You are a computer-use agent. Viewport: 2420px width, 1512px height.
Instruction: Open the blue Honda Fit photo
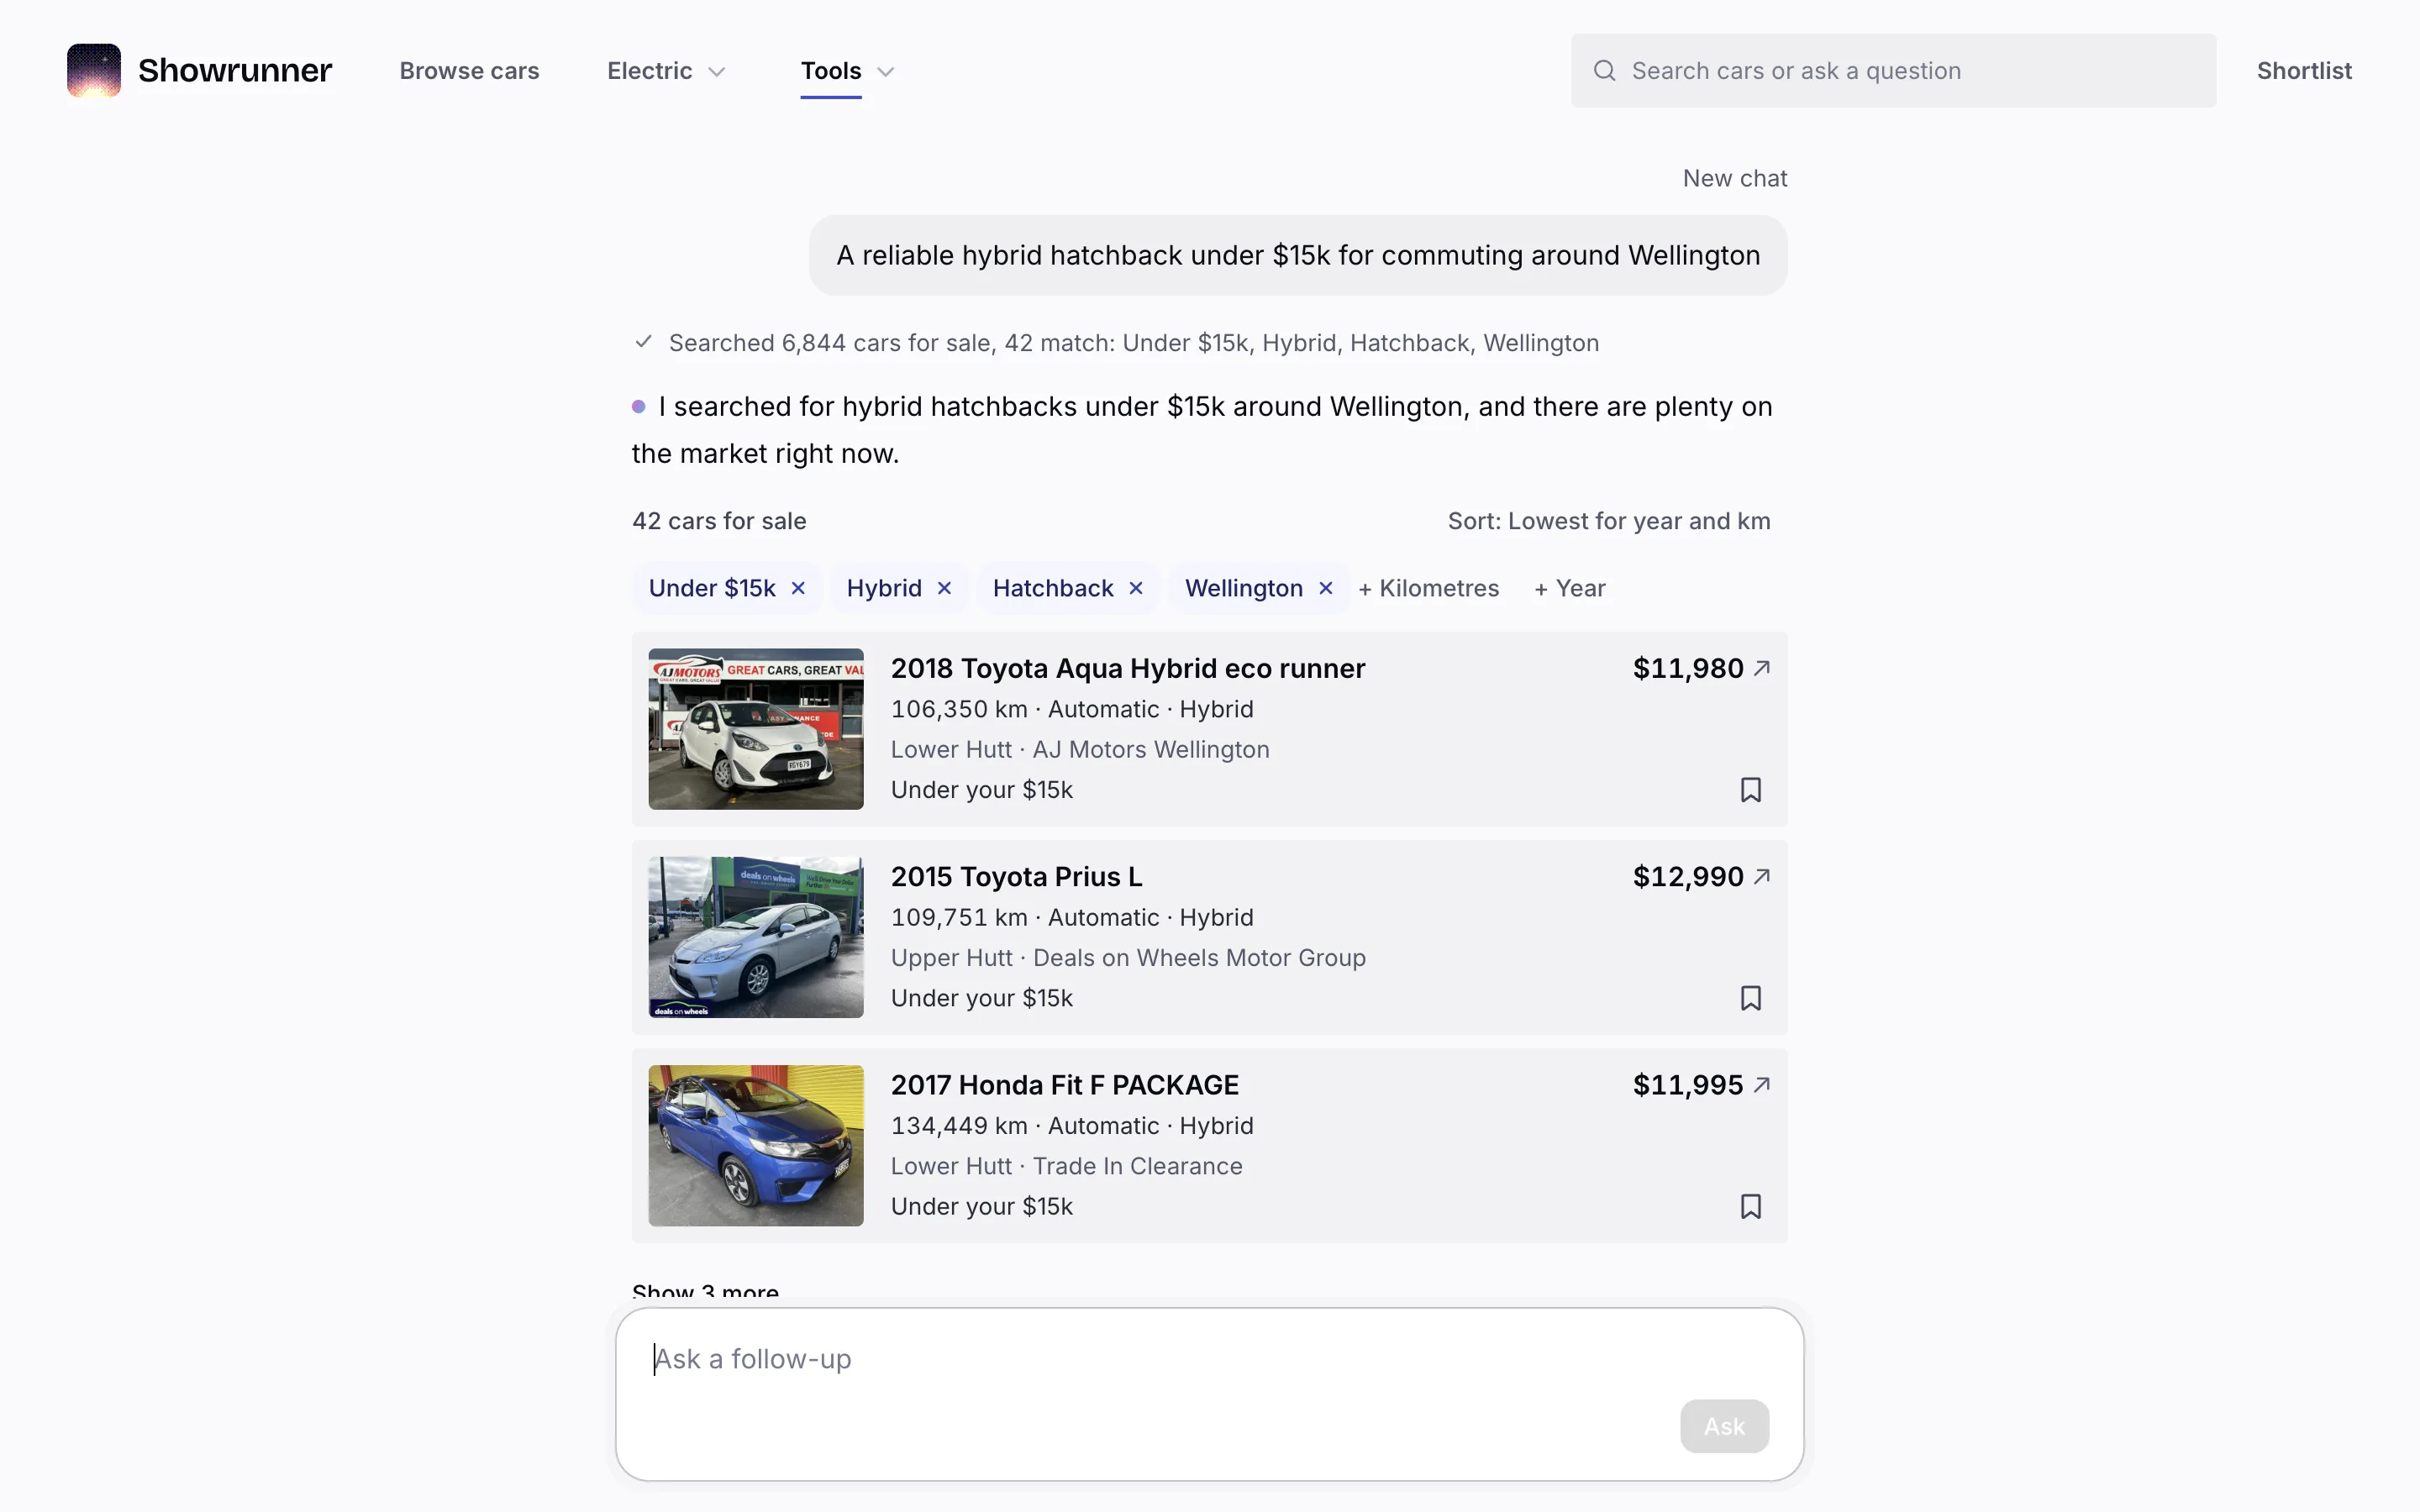coord(756,1145)
